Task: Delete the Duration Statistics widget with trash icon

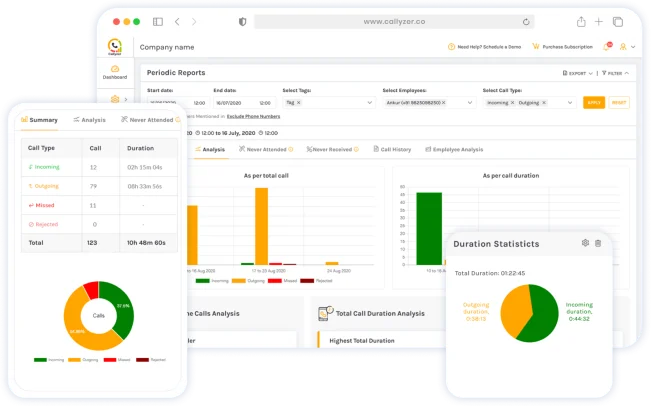Action: coord(598,243)
